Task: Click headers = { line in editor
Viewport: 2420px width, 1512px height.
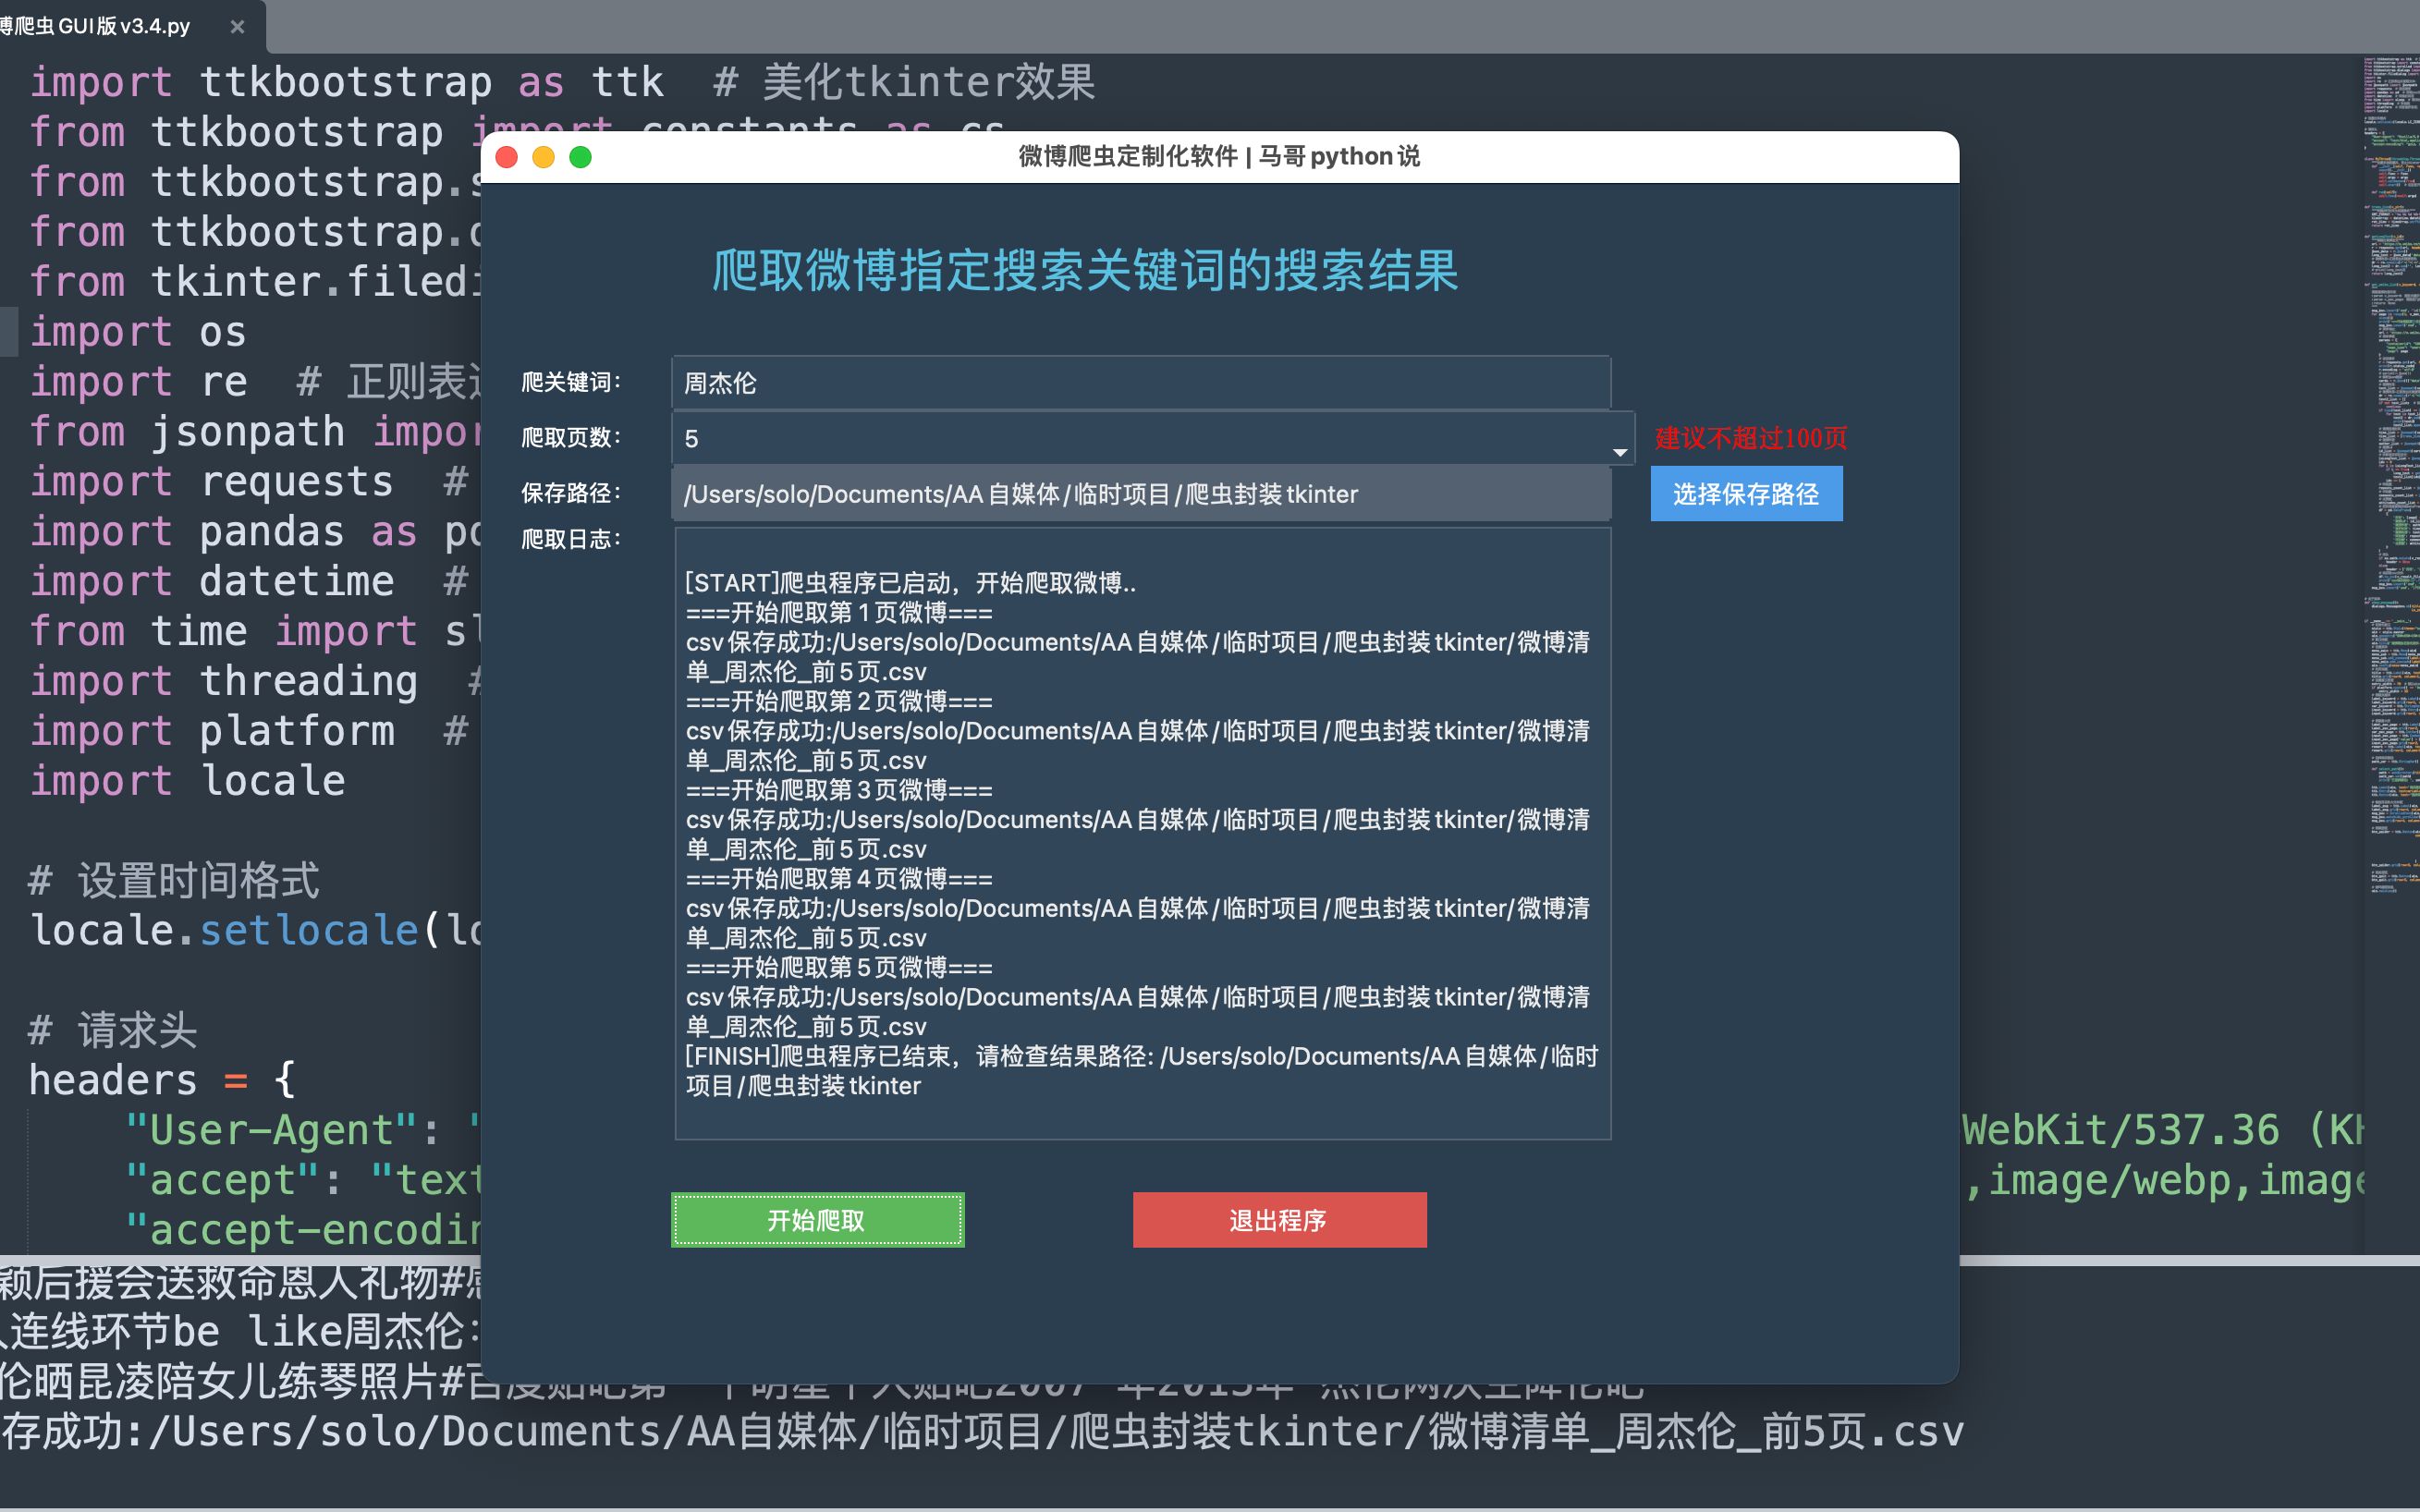Action: pos(162,1081)
